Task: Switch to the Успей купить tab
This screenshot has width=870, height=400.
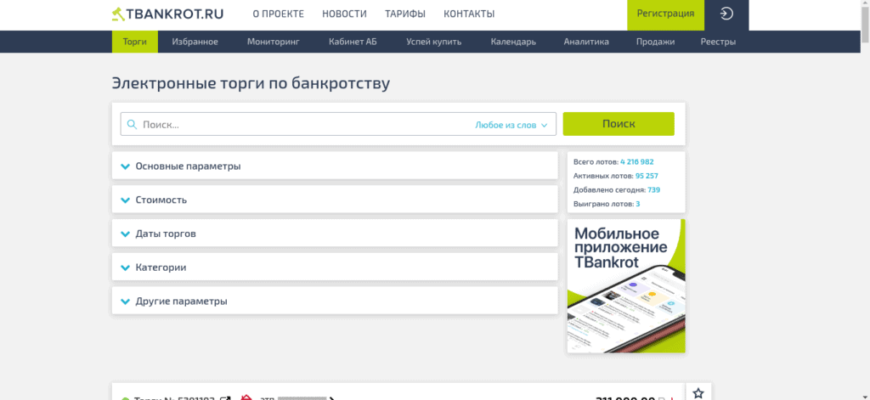Action: (x=433, y=42)
